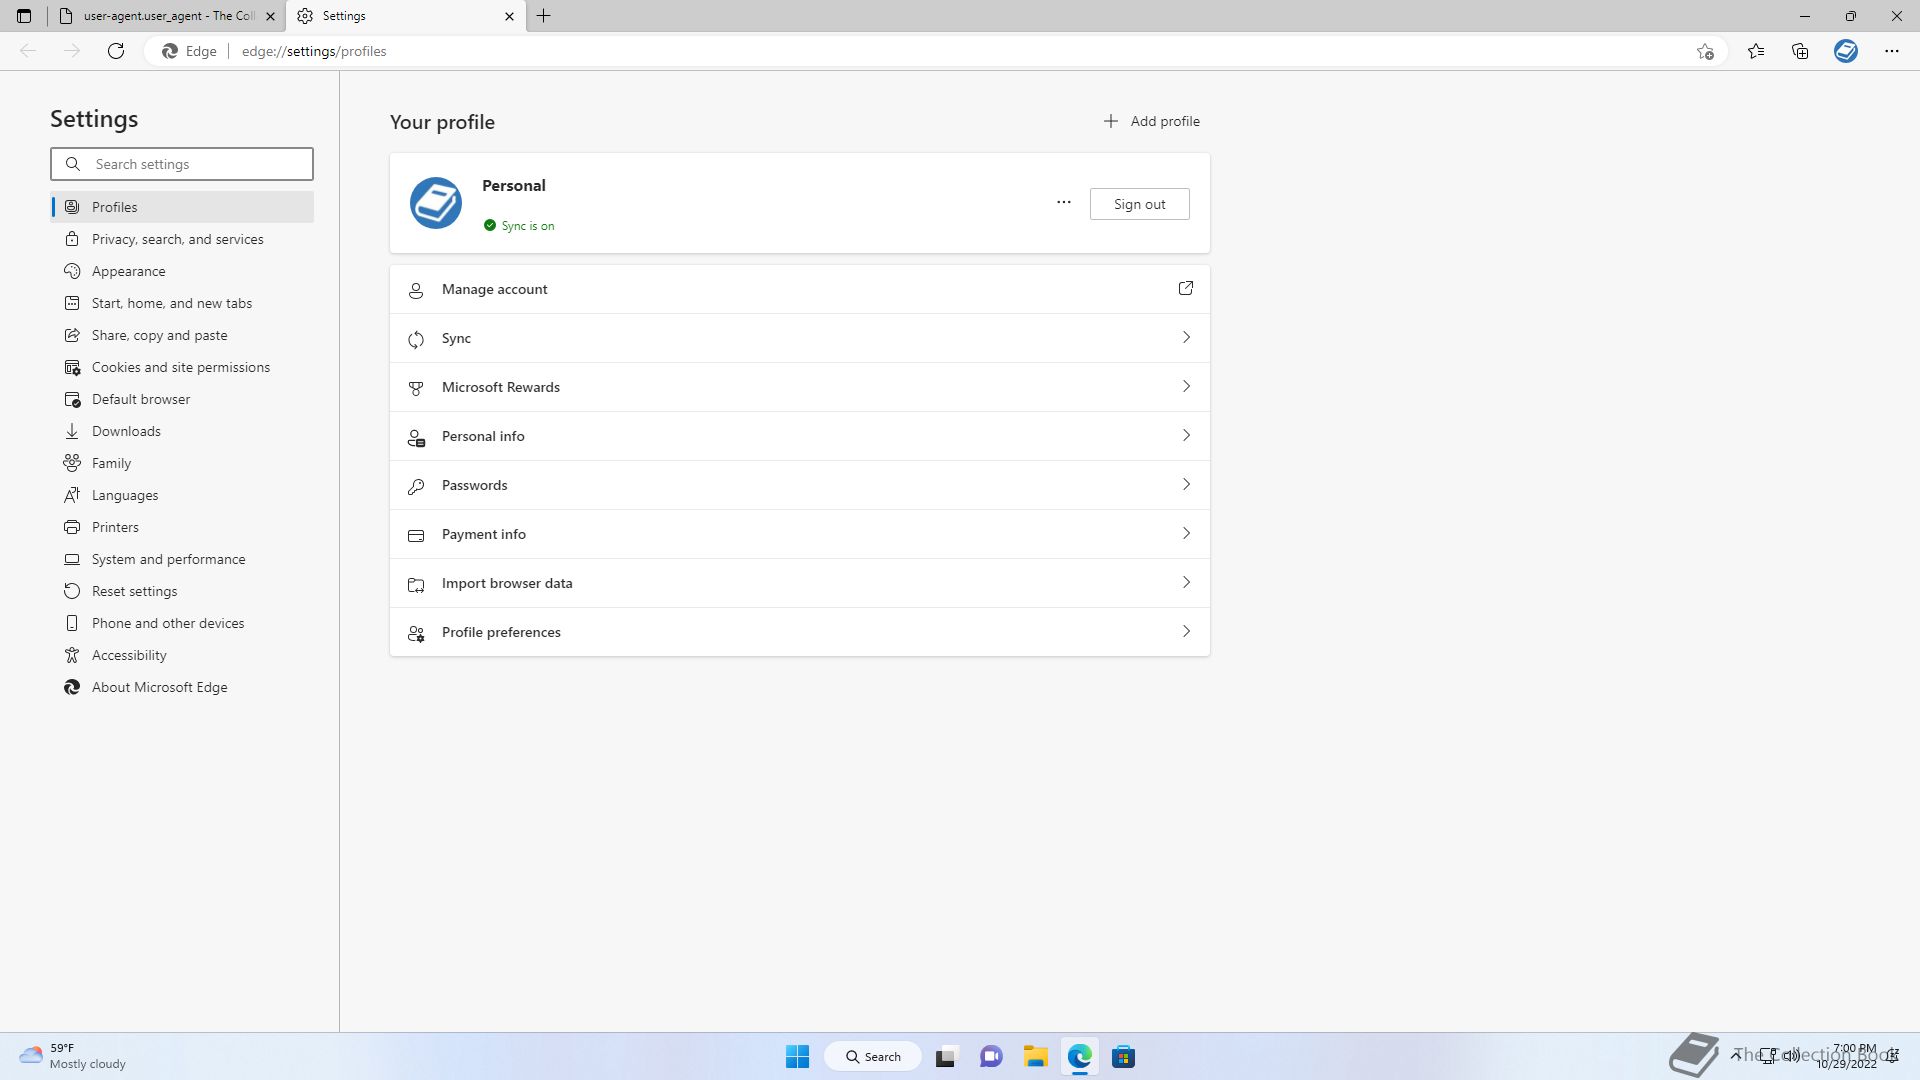Open Default browser settings
The image size is (1920, 1080).
click(x=182, y=399)
